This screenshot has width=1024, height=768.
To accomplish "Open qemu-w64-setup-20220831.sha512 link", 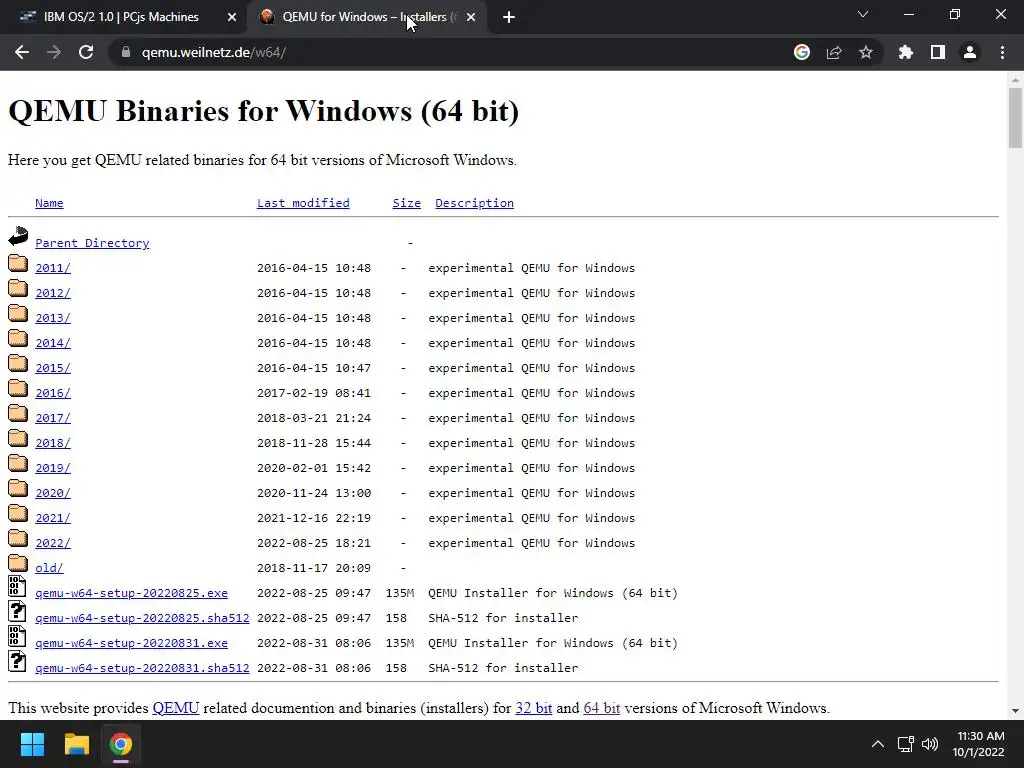I will pyautogui.click(x=142, y=668).
